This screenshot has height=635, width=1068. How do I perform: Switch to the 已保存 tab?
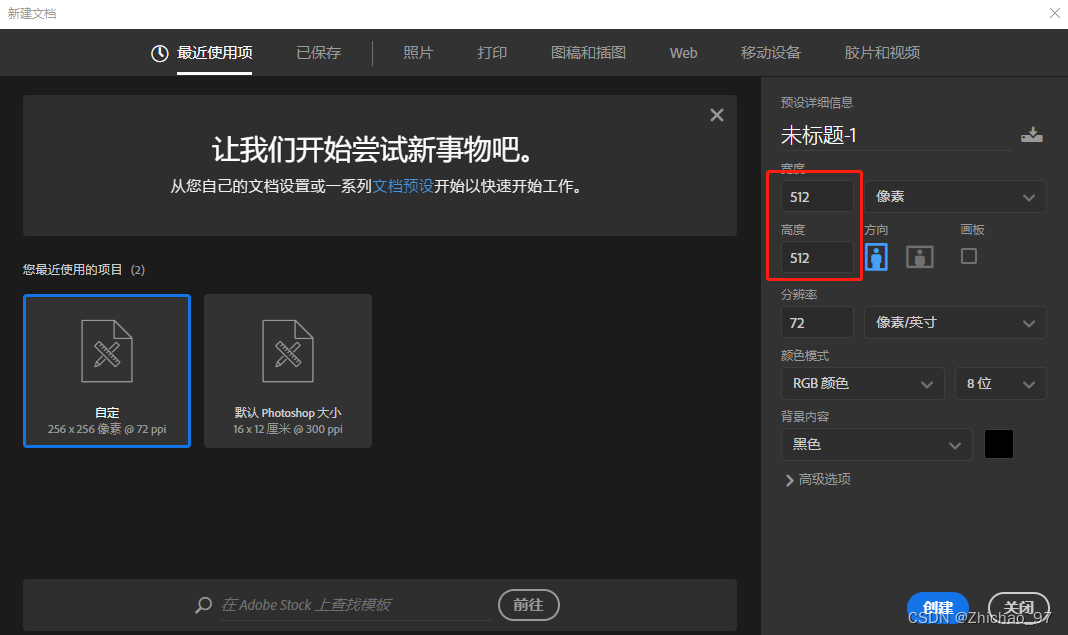coord(318,53)
